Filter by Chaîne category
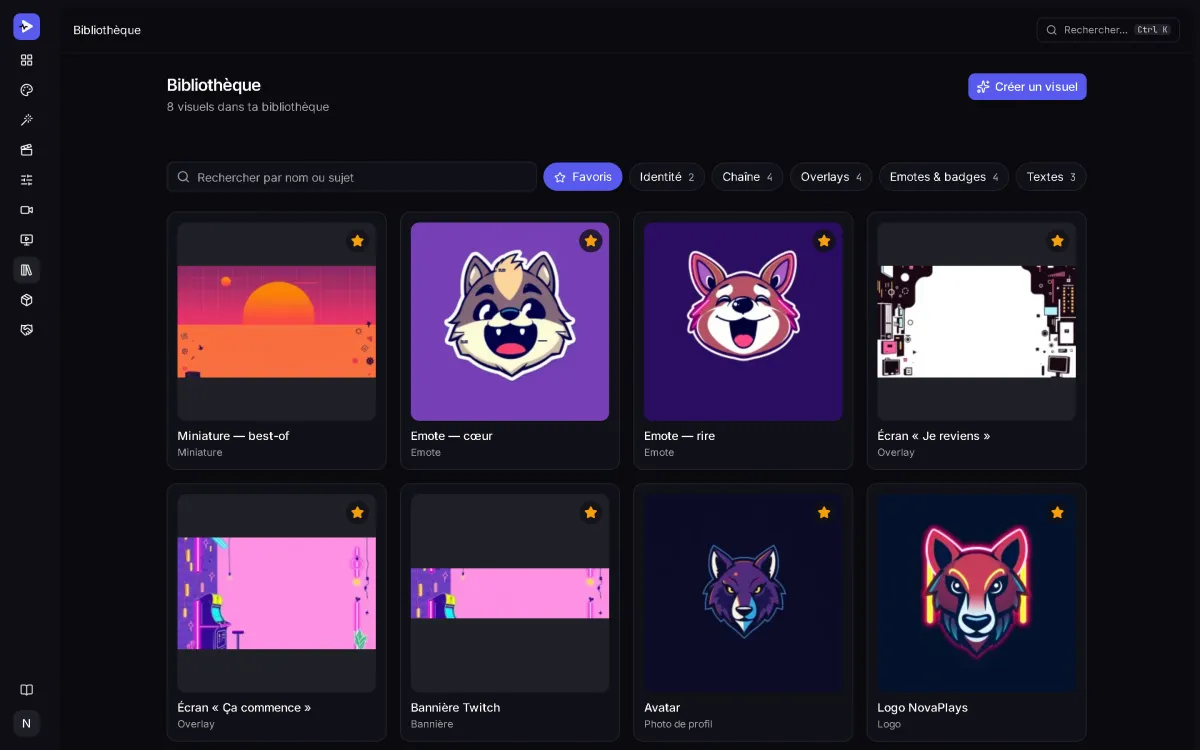 tap(747, 177)
